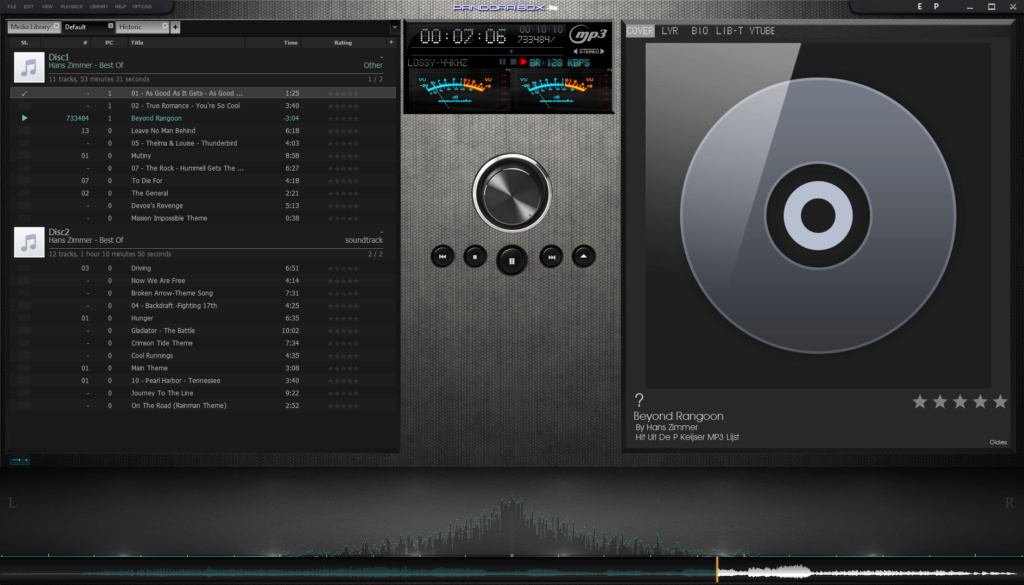Click small stop indicator in display
The width and height of the screenshot is (1024, 585).
(x=513, y=62)
